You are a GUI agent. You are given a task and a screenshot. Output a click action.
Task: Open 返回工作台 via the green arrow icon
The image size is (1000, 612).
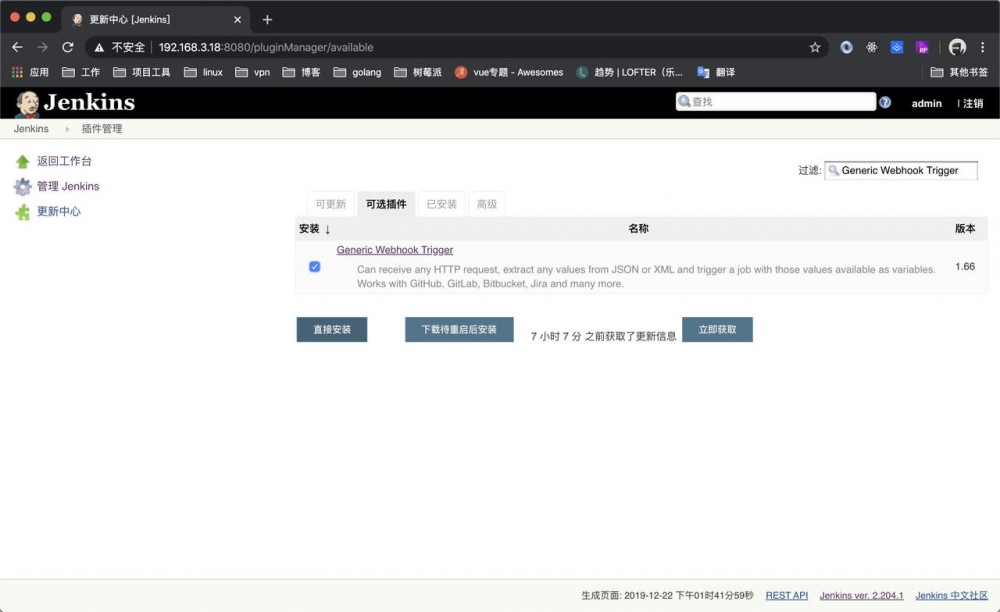click(x=22, y=162)
